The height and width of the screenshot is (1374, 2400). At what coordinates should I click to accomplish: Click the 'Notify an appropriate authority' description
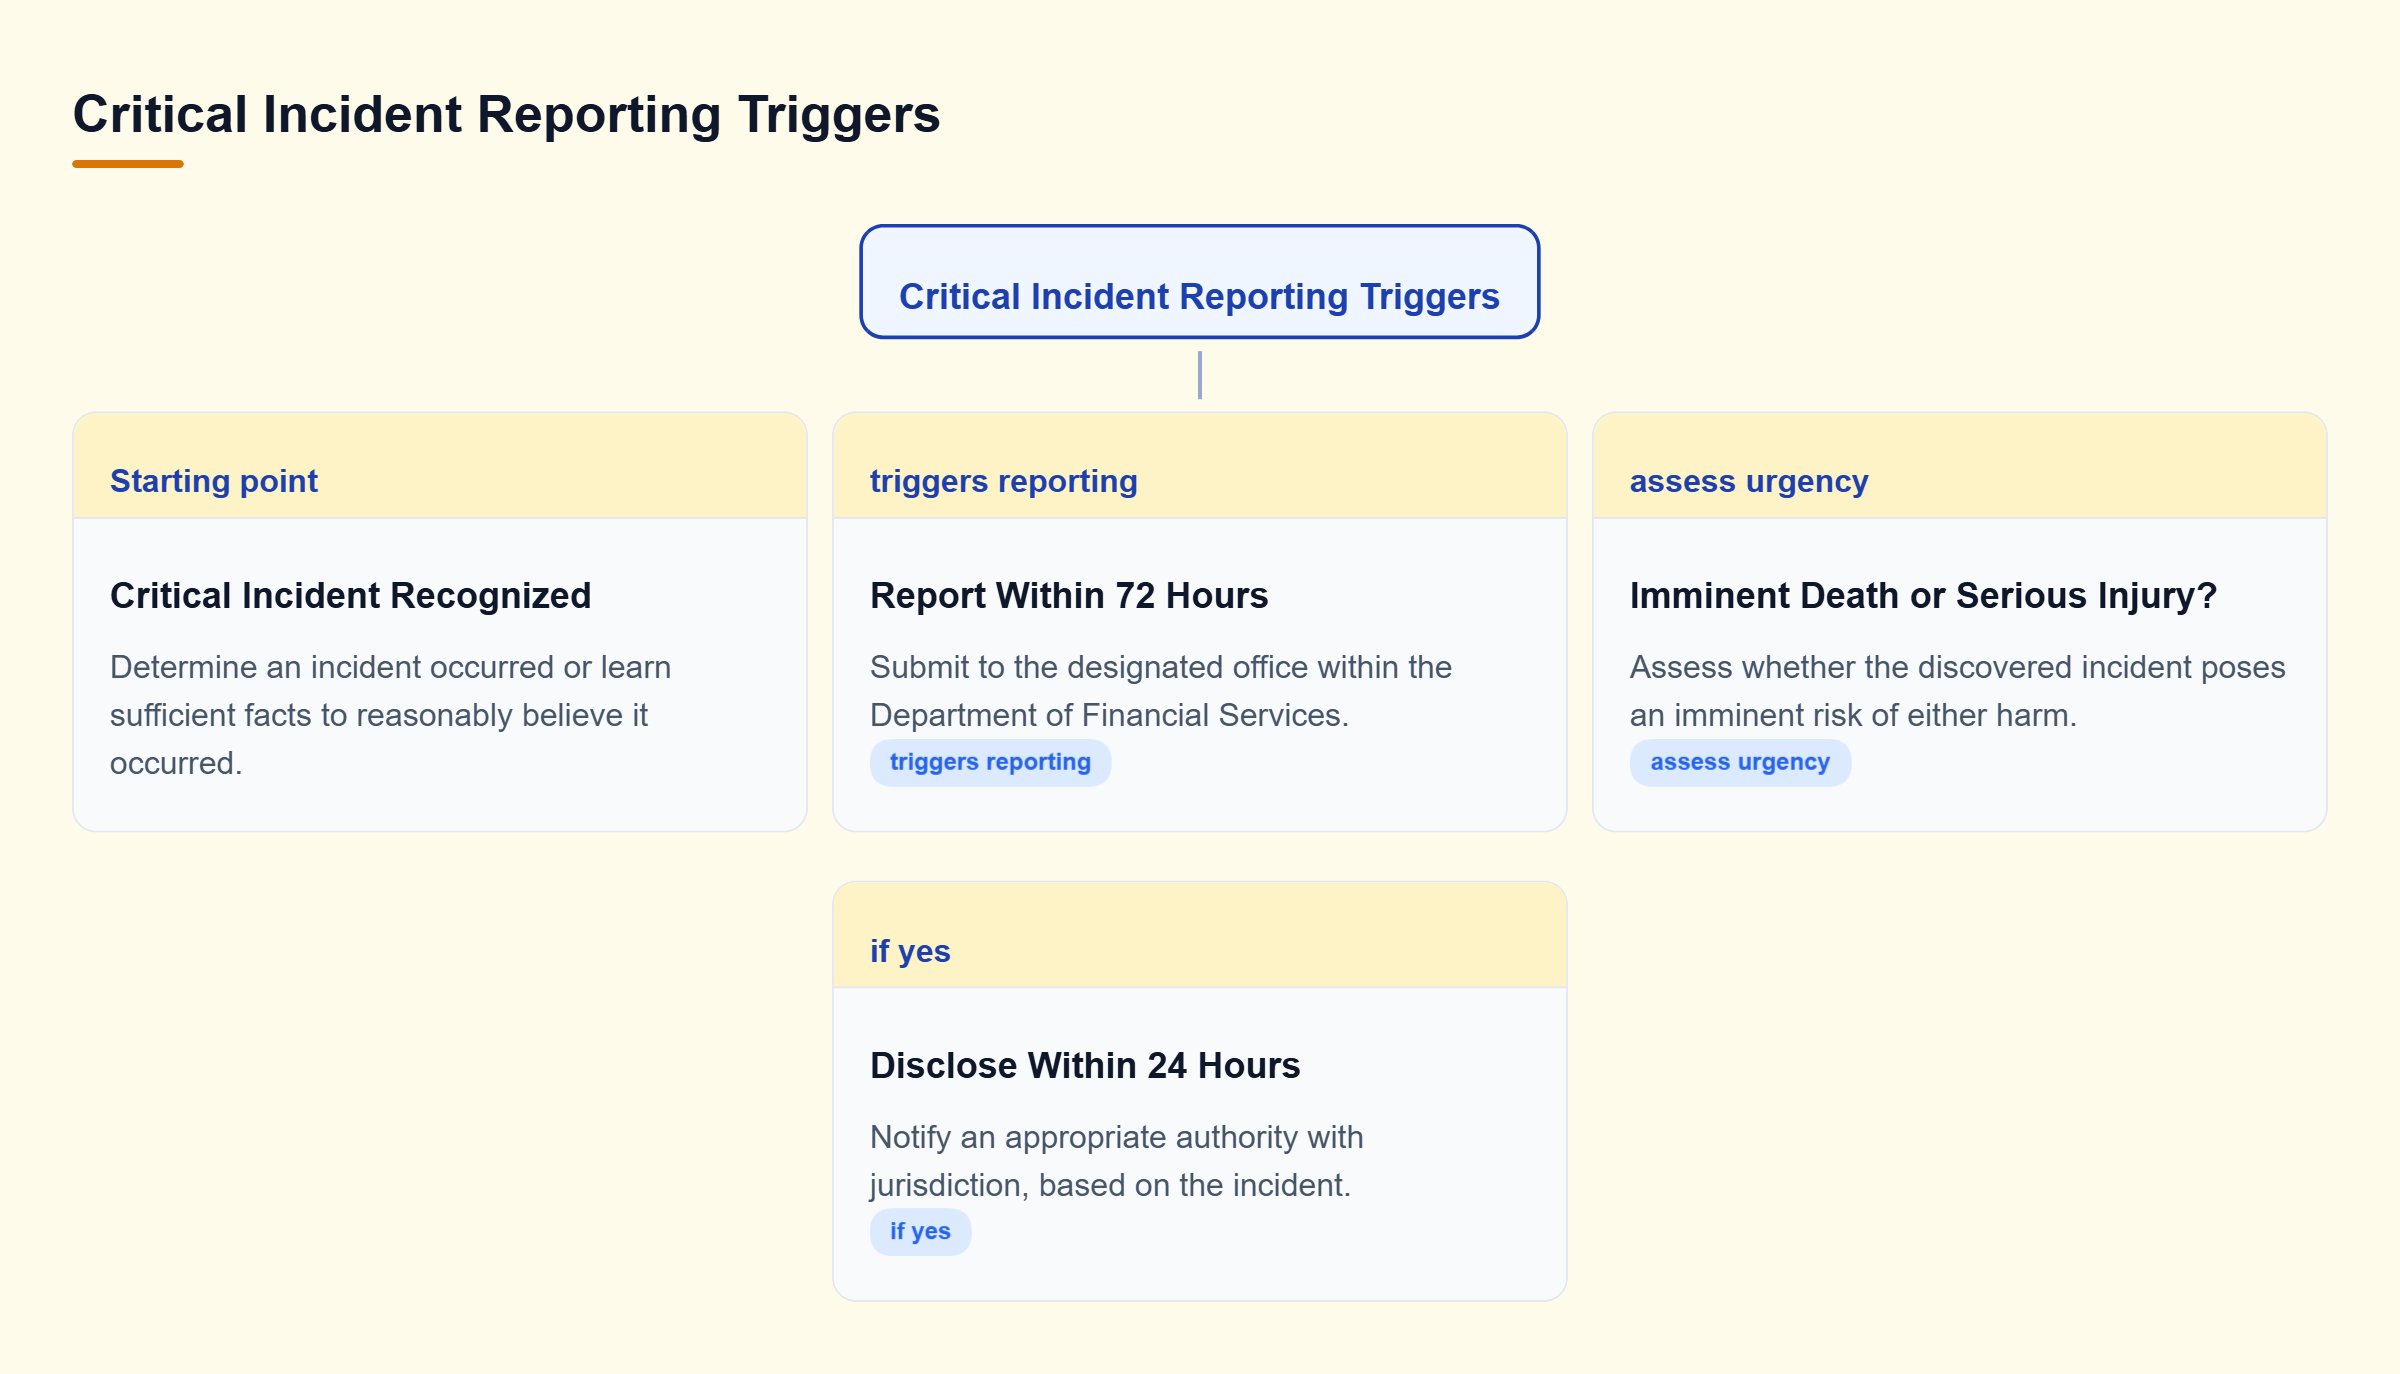click(x=1116, y=1161)
